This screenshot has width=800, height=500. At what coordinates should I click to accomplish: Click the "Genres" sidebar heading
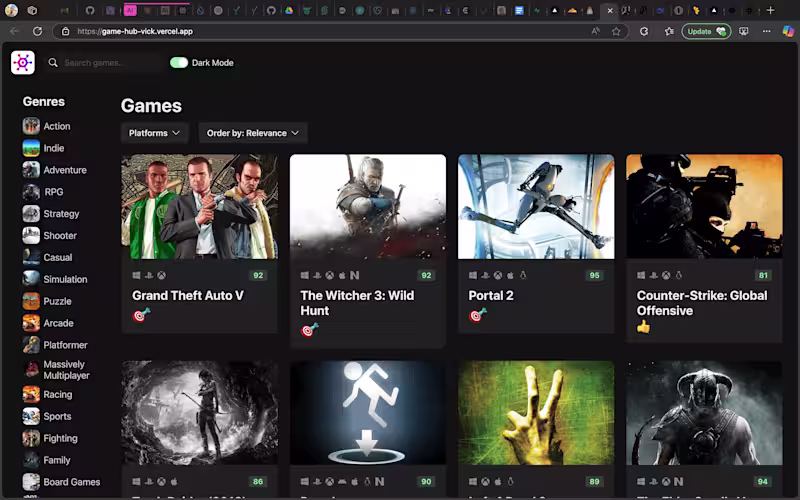(x=44, y=102)
